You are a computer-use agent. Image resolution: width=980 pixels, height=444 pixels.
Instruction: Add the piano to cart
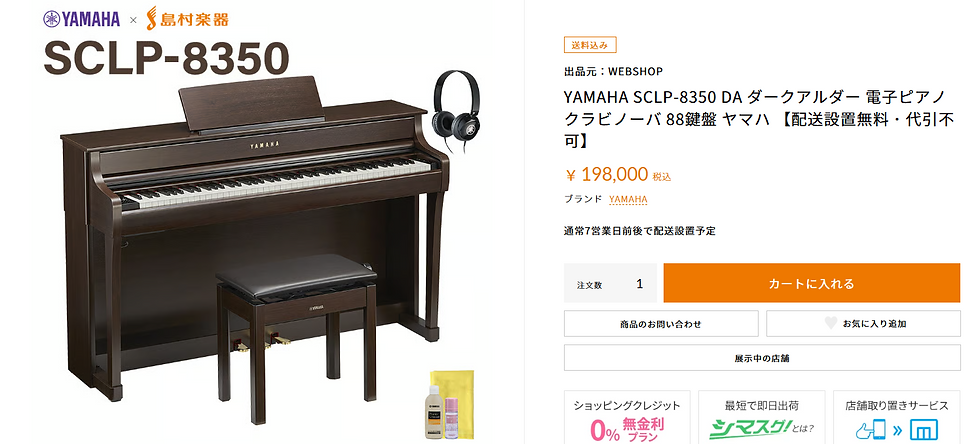pos(811,283)
